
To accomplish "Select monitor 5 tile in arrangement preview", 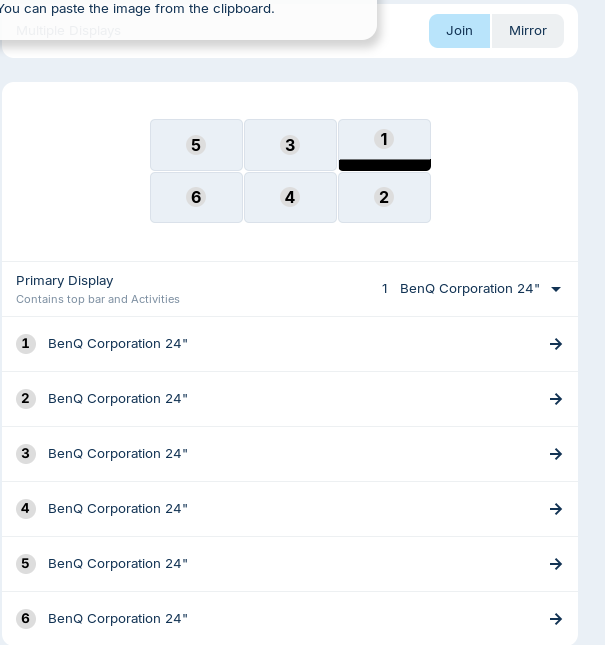I will (x=196, y=145).
